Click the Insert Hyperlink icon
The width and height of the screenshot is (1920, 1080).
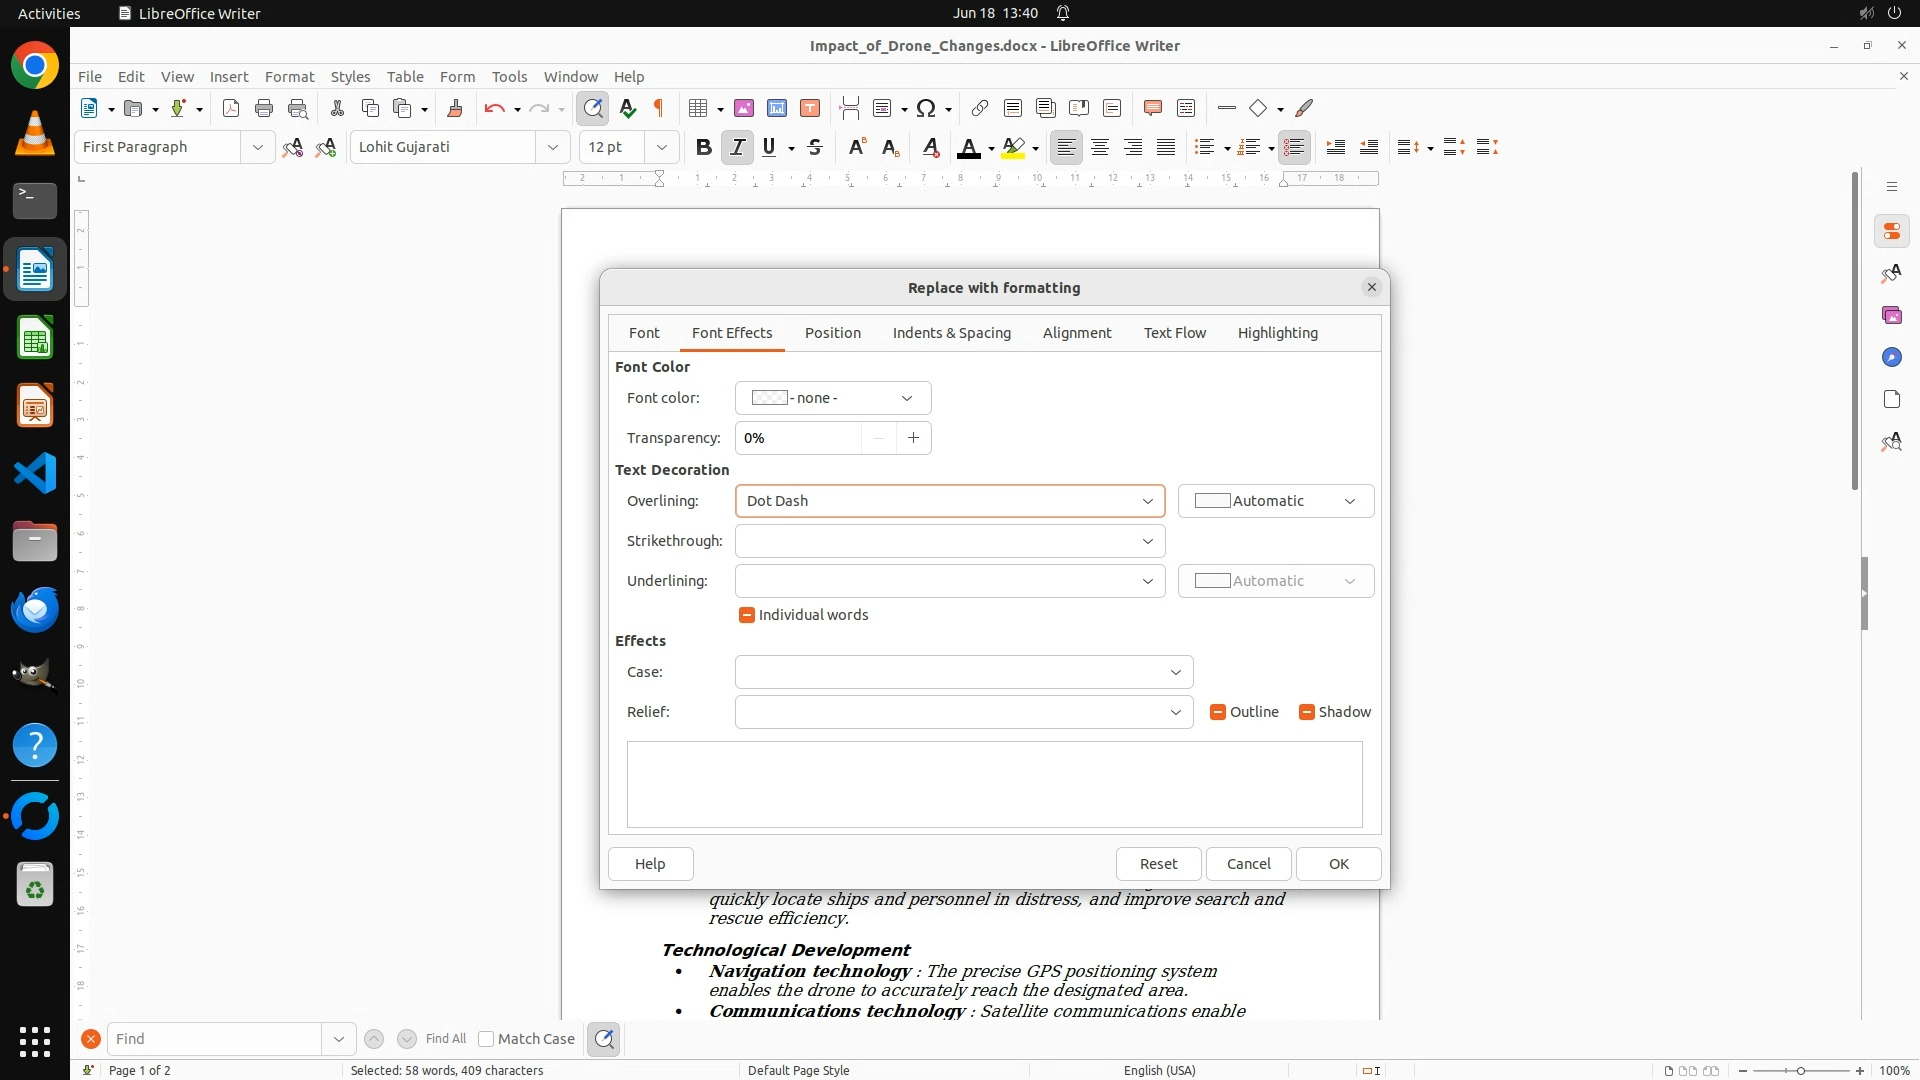click(x=980, y=108)
